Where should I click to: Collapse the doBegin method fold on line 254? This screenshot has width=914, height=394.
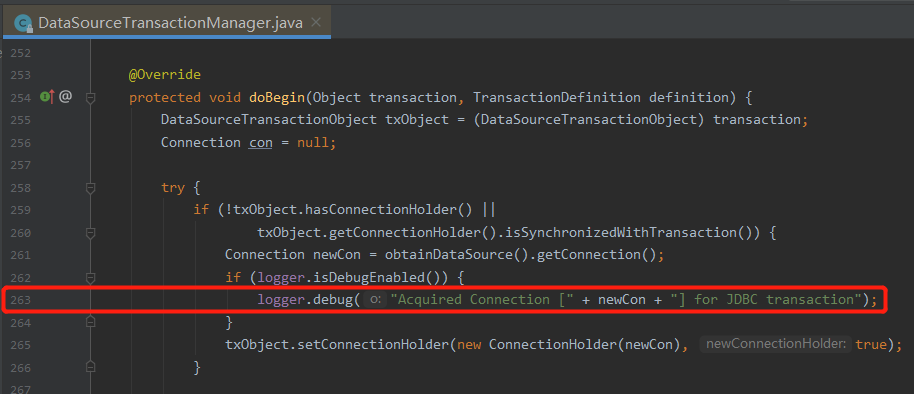point(90,98)
